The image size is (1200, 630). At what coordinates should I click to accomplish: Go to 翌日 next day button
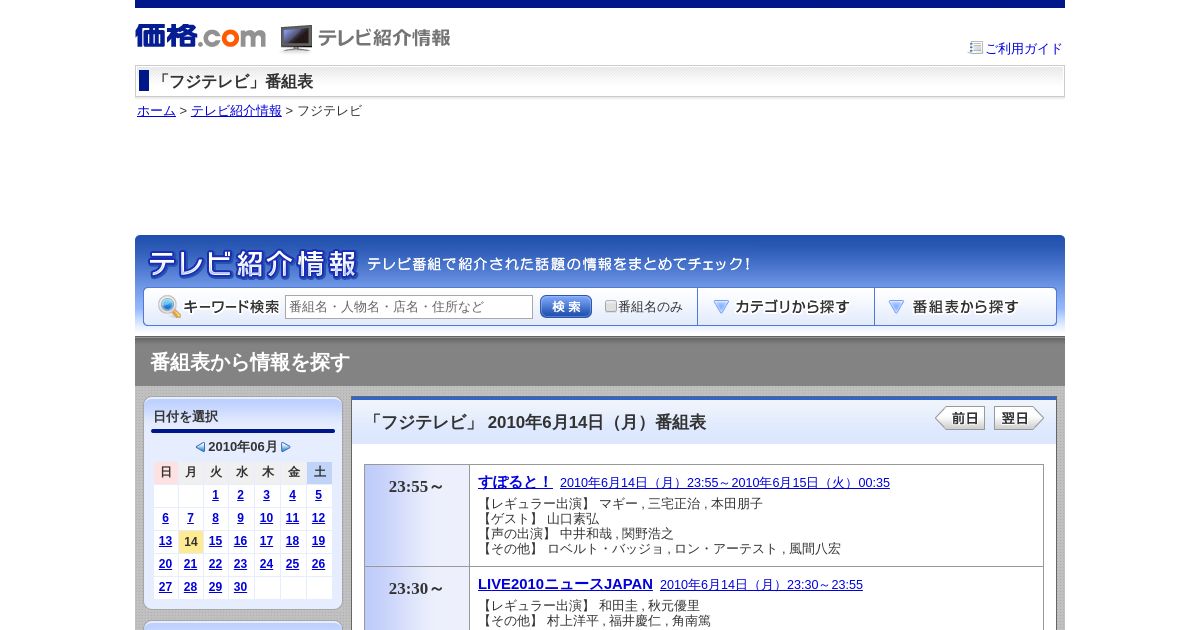[1019, 418]
